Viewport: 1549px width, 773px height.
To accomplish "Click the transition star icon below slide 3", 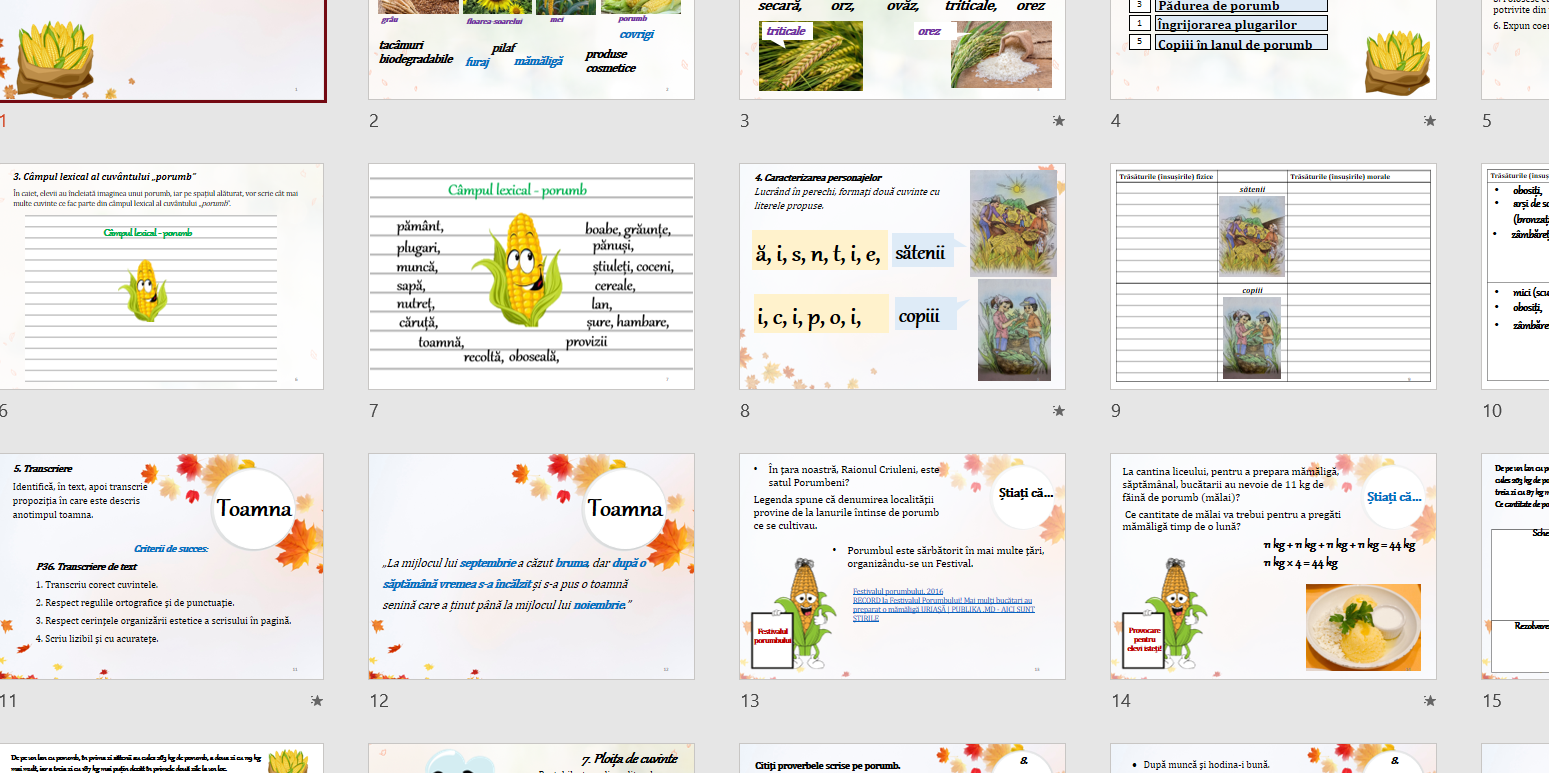I will pyautogui.click(x=1058, y=121).
